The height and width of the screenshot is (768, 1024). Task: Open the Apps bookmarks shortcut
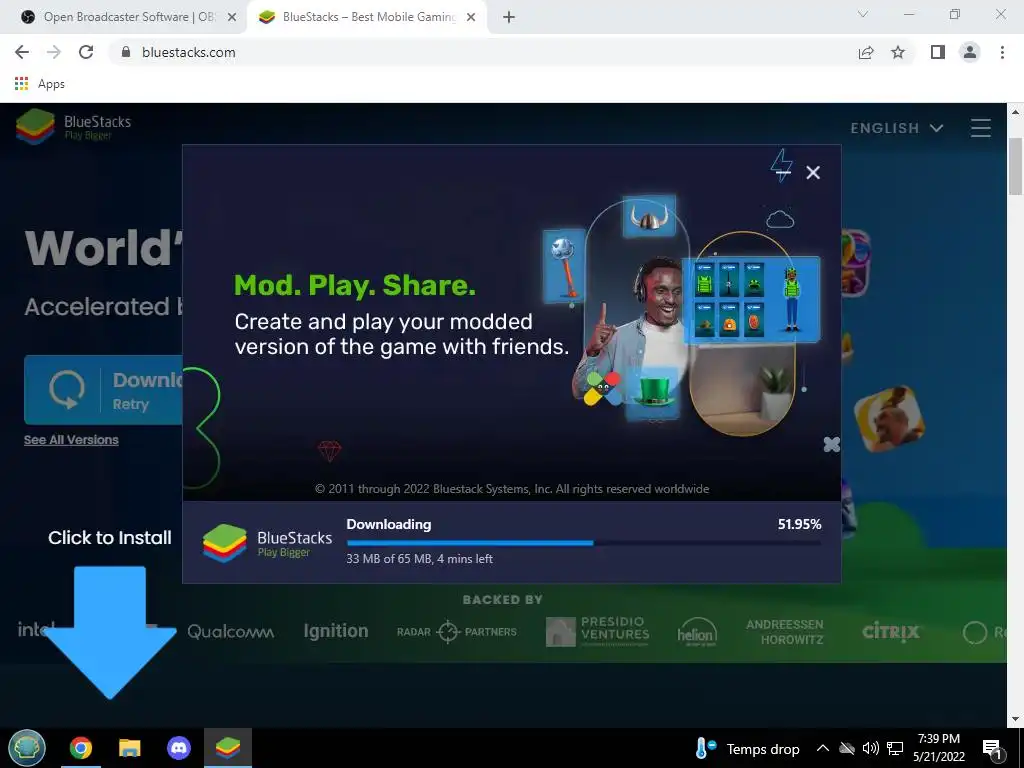point(40,84)
